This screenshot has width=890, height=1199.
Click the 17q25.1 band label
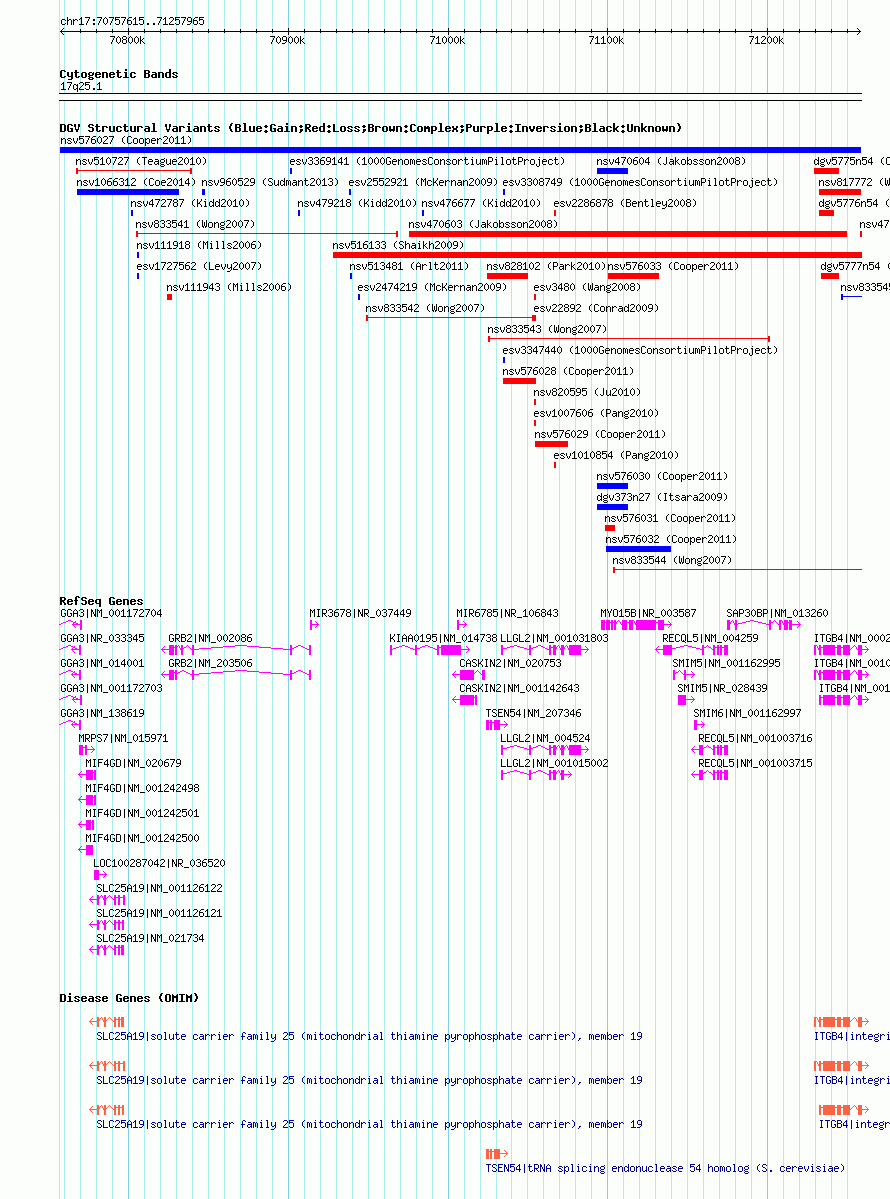click(x=81, y=86)
